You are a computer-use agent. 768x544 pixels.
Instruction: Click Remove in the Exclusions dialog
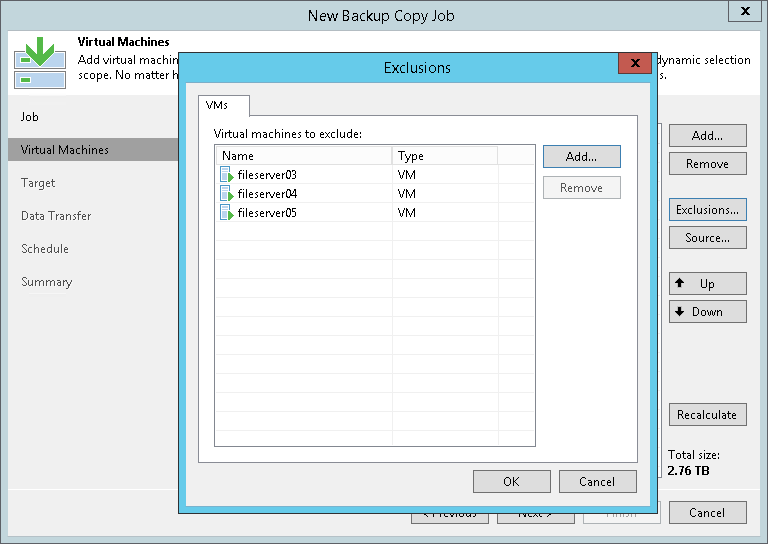[581, 188]
